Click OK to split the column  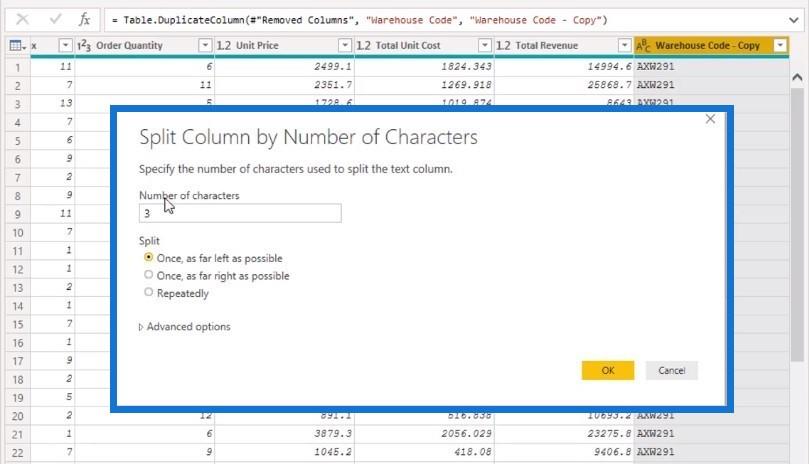pos(608,371)
